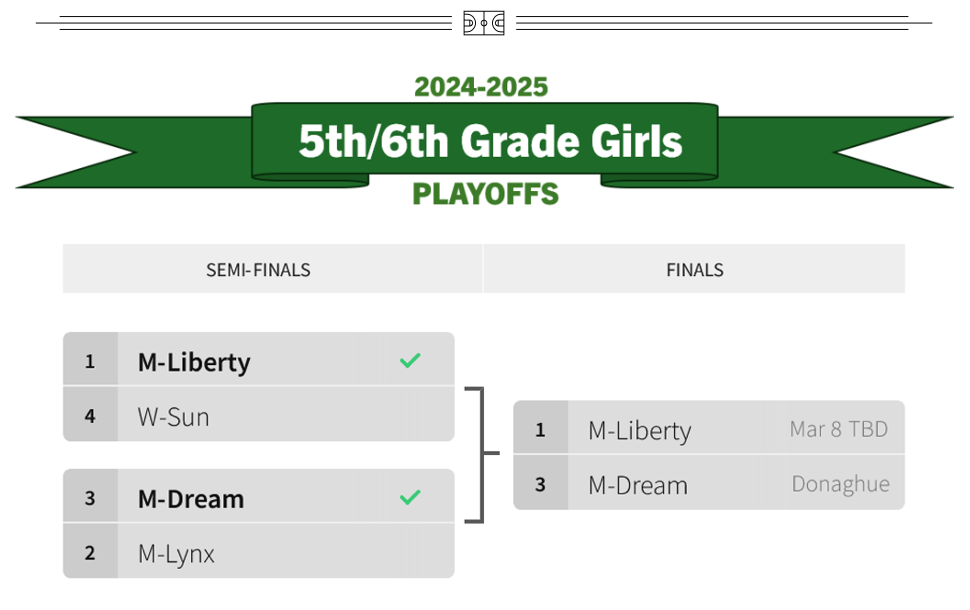
Task: Click the bracket connector between rounds
Action: coord(481,454)
